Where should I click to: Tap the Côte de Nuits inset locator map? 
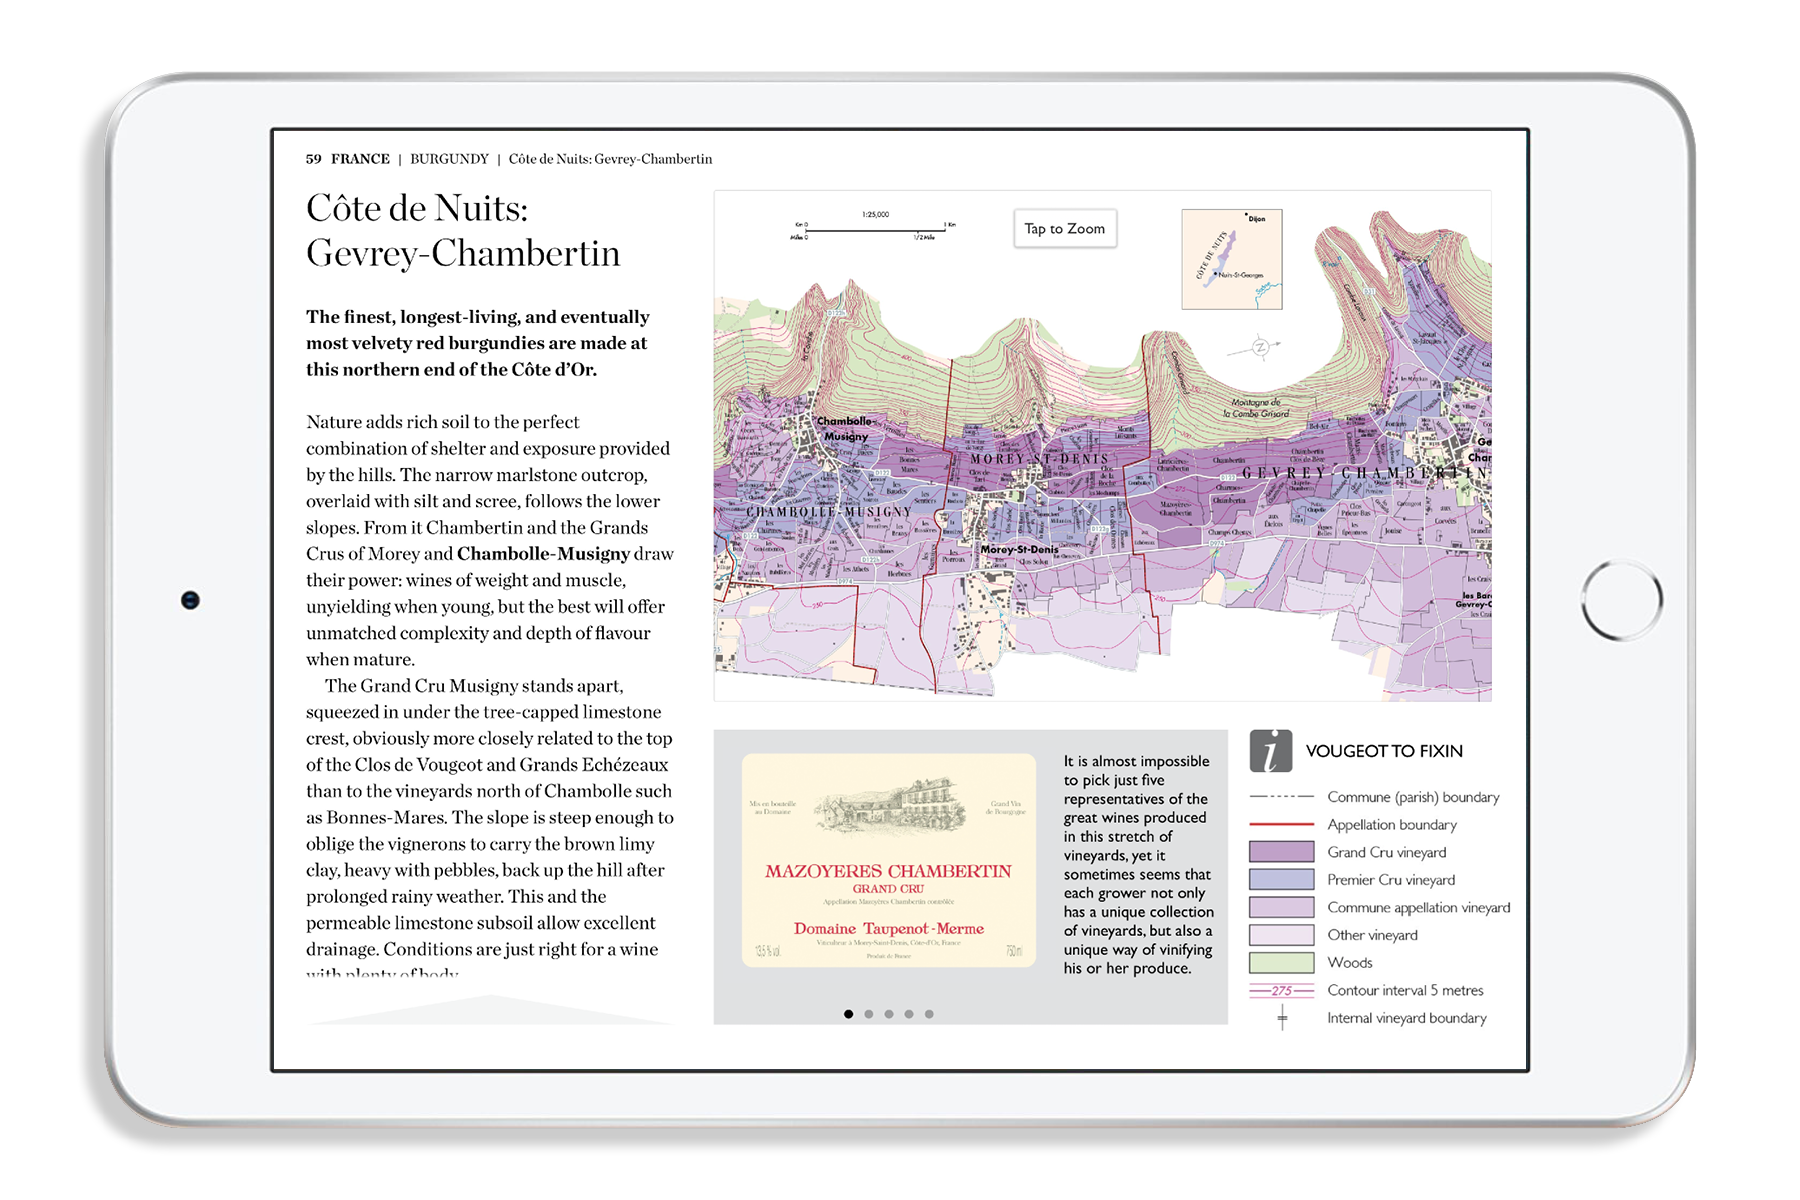coord(1232,259)
